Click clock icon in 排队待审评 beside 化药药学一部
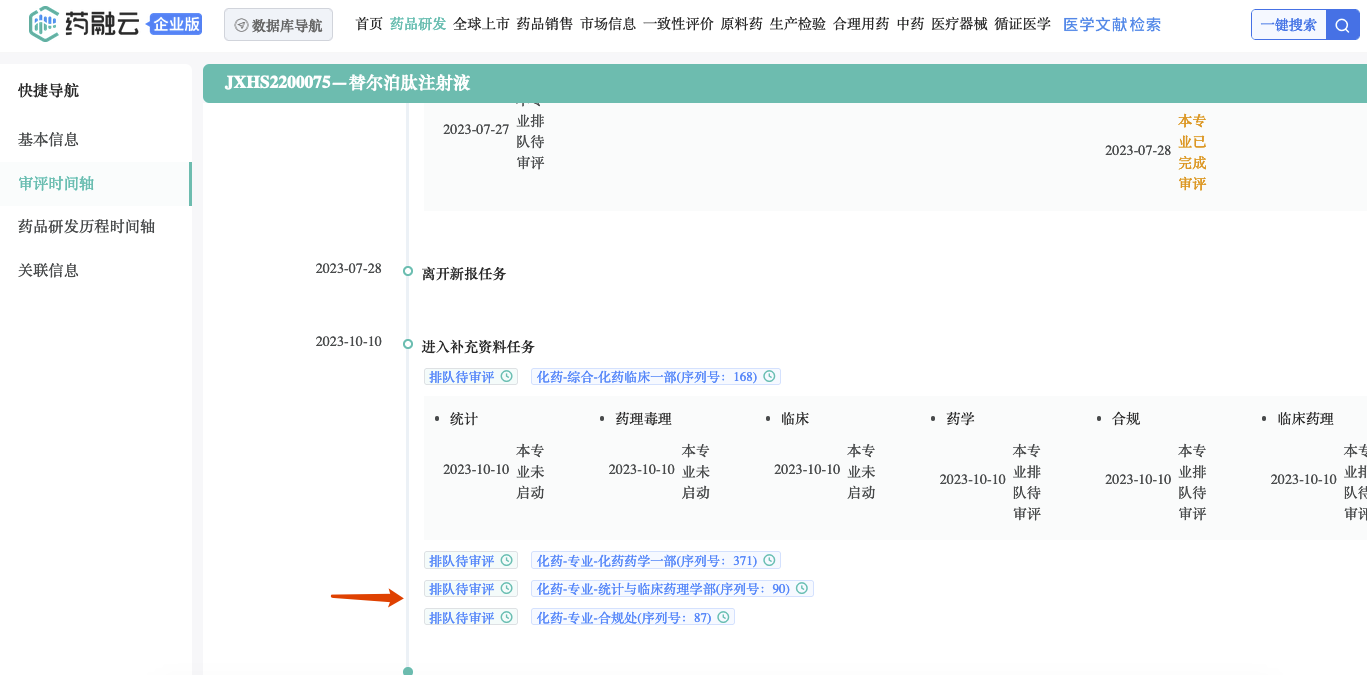This screenshot has width=1367, height=675. pyautogui.click(x=506, y=560)
